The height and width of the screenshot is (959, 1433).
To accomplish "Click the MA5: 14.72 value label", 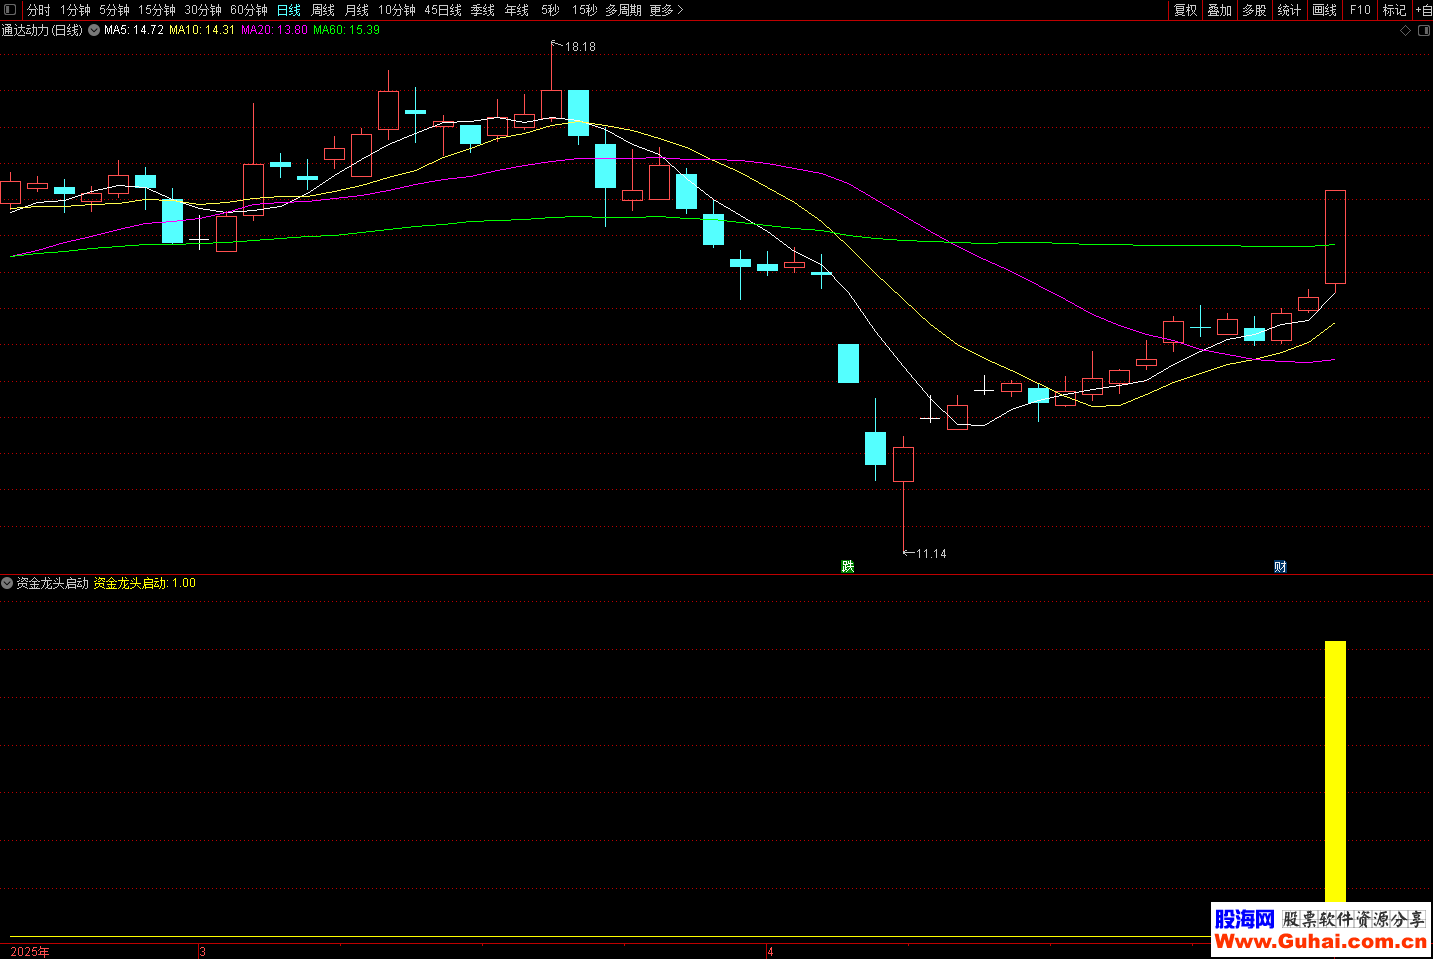I will coord(134,30).
